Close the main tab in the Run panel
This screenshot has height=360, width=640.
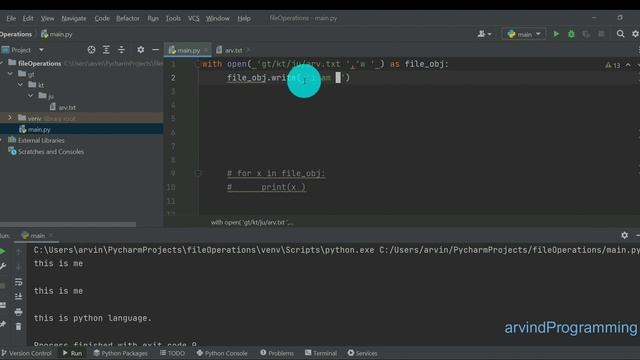pyautogui.click(x=51, y=236)
